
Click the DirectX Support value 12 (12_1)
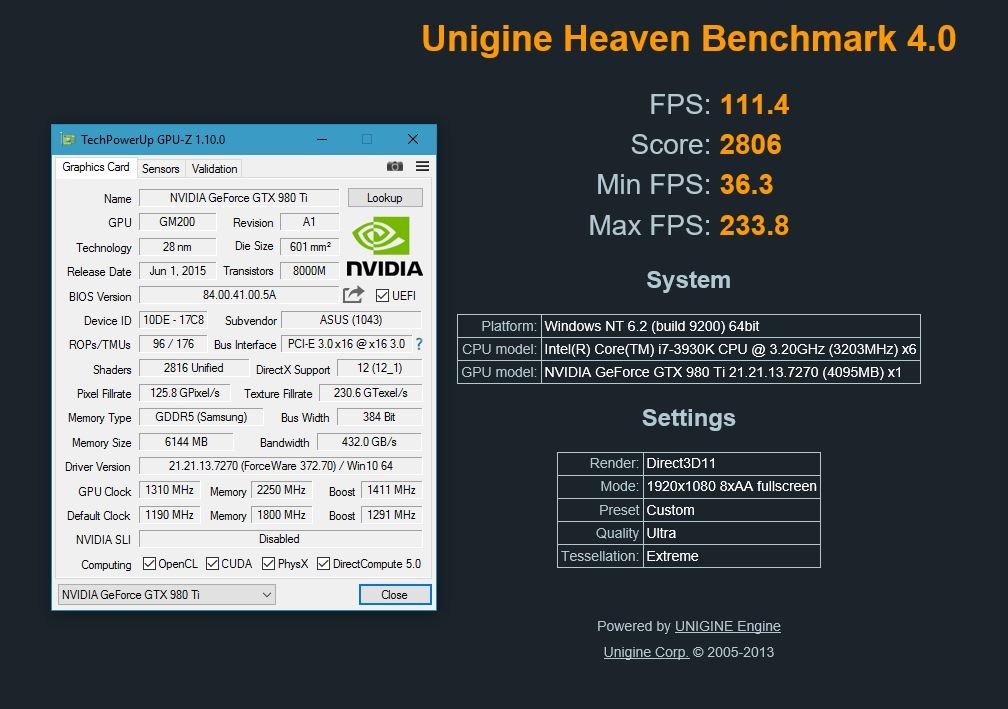pos(380,368)
